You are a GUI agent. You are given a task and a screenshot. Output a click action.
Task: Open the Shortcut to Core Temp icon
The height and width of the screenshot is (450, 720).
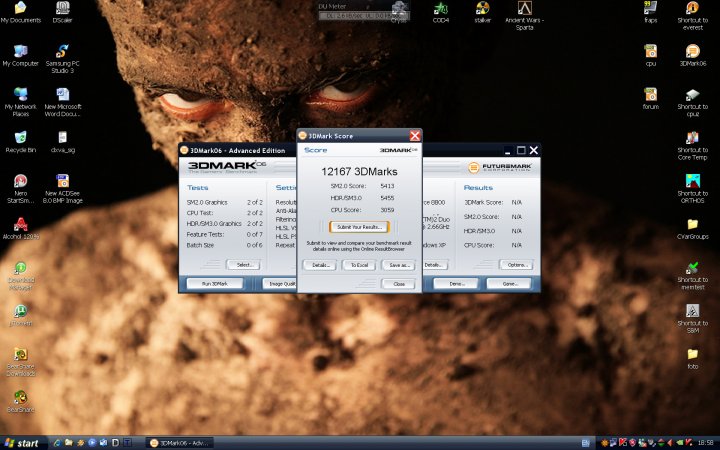[692, 146]
